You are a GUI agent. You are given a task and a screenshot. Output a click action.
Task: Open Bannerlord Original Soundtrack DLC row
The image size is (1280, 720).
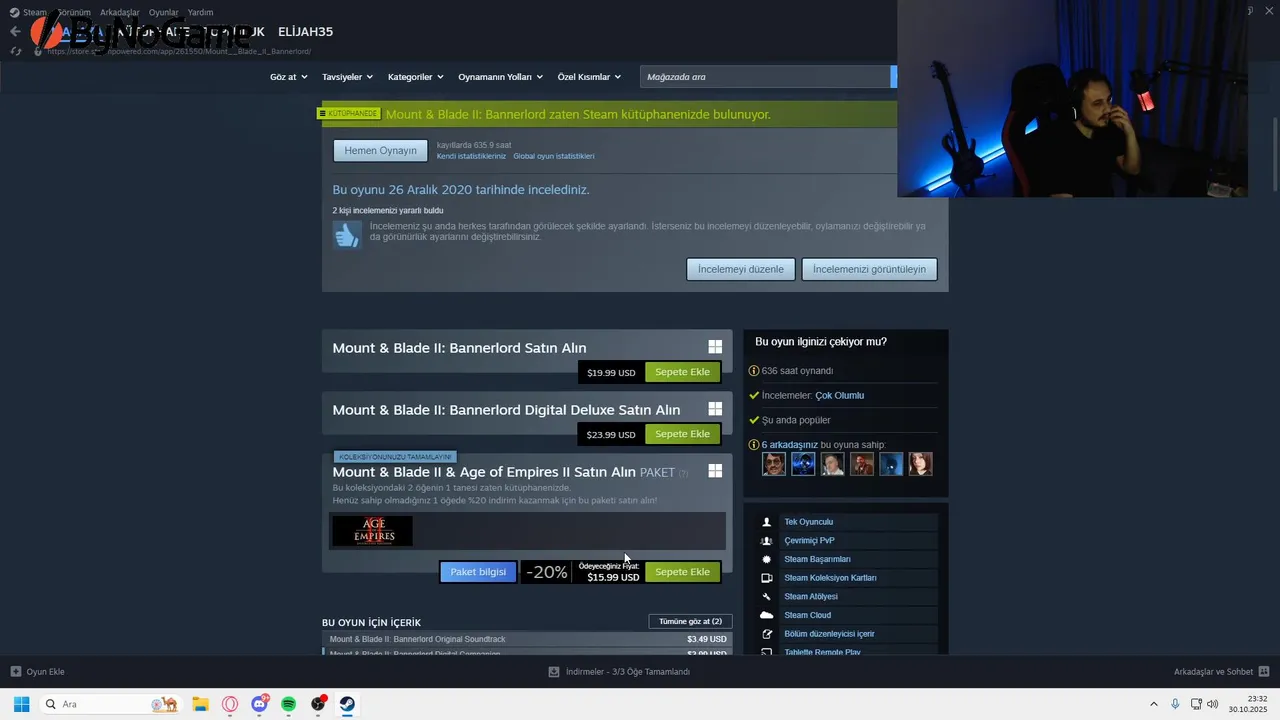pyautogui.click(x=527, y=639)
